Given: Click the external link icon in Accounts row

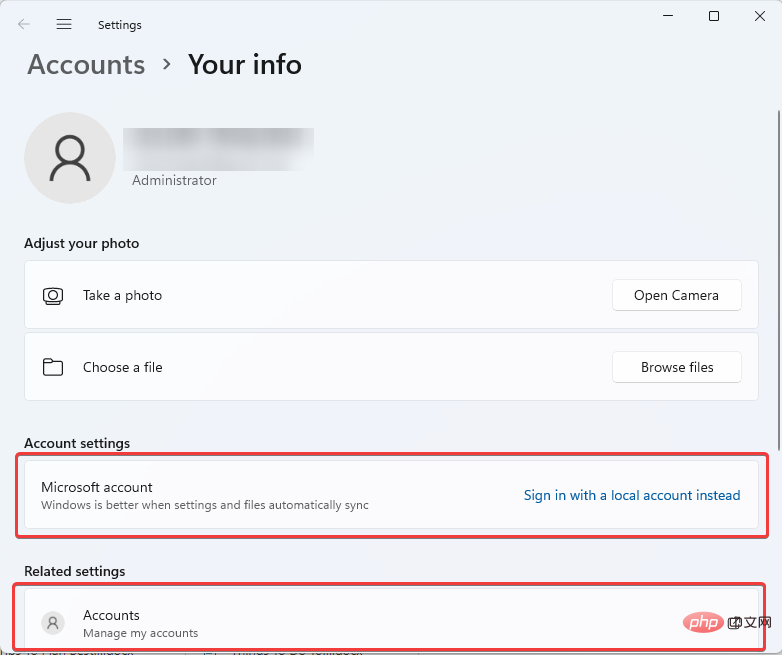Looking at the screenshot, I should [735, 623].
